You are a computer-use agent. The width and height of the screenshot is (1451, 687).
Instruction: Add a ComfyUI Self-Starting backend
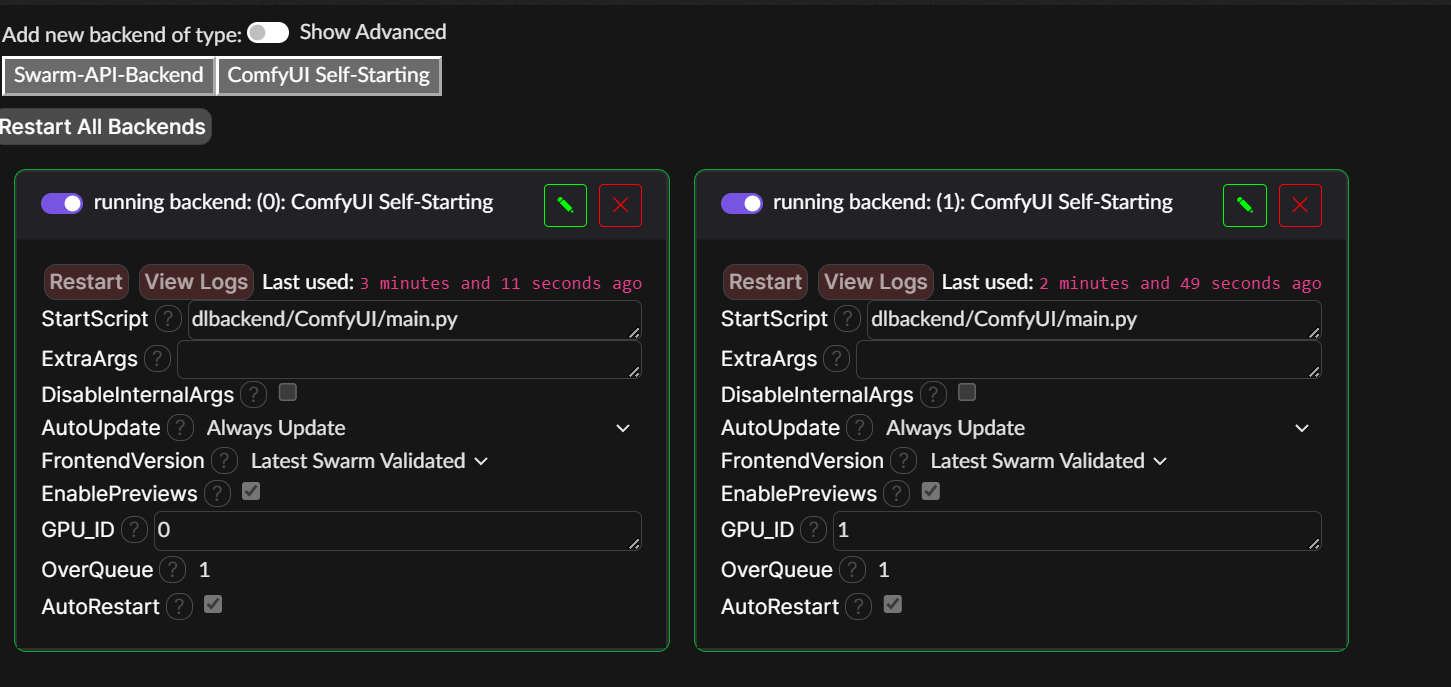click(x=329, y=75)
